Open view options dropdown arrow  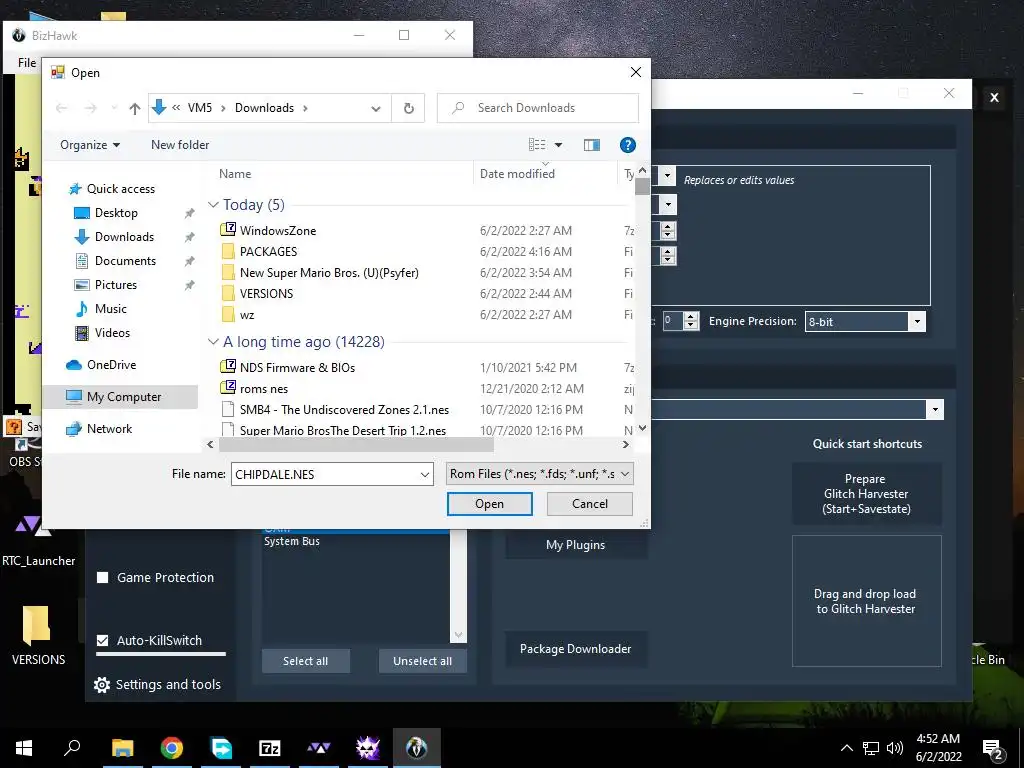coord(558,145)
